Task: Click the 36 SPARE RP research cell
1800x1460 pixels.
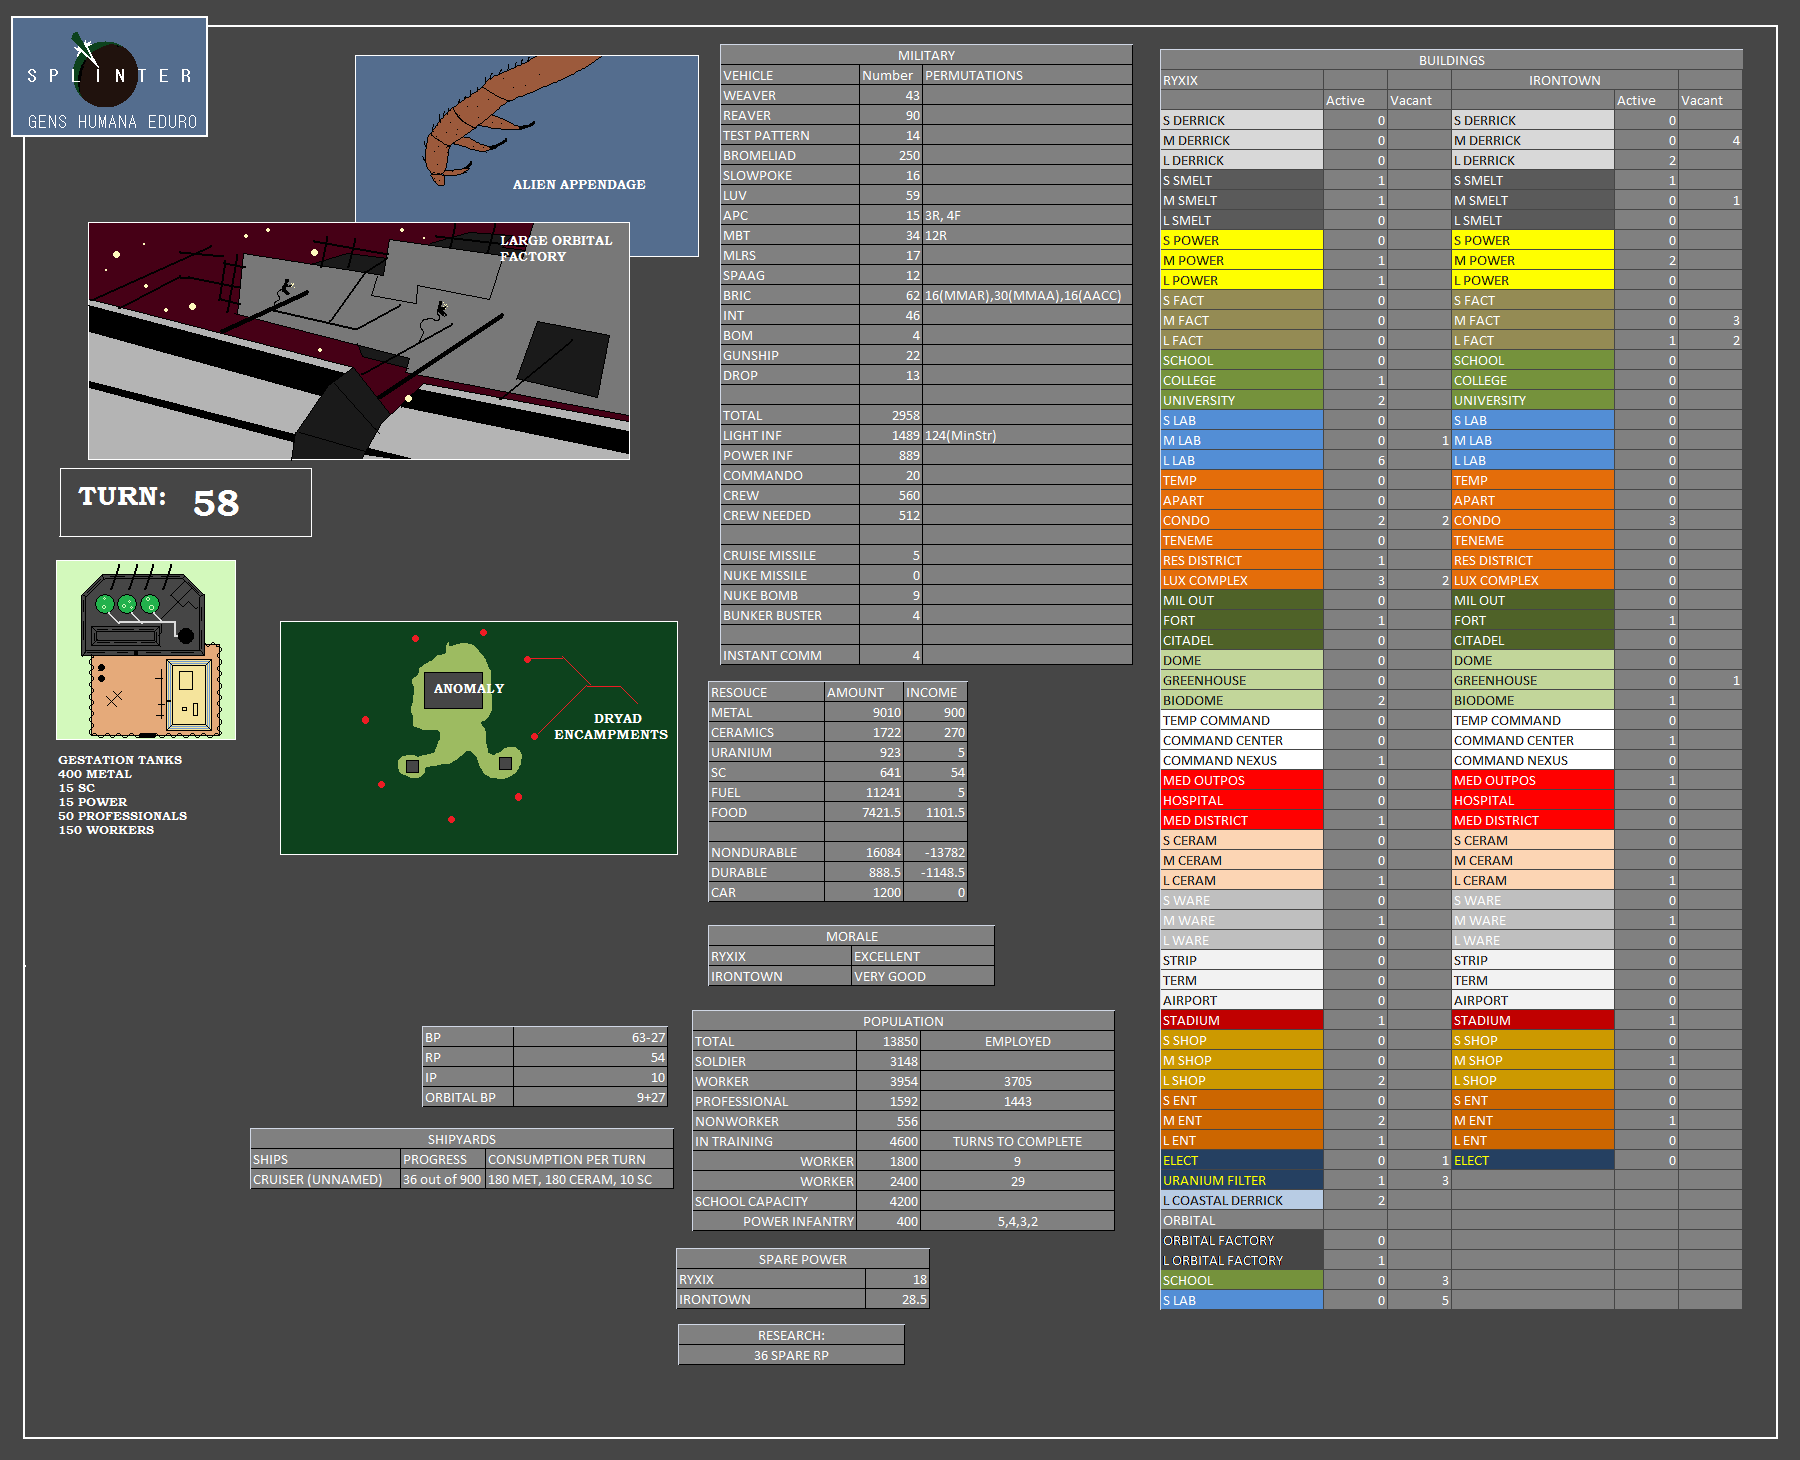Action: click(791, 1355)
